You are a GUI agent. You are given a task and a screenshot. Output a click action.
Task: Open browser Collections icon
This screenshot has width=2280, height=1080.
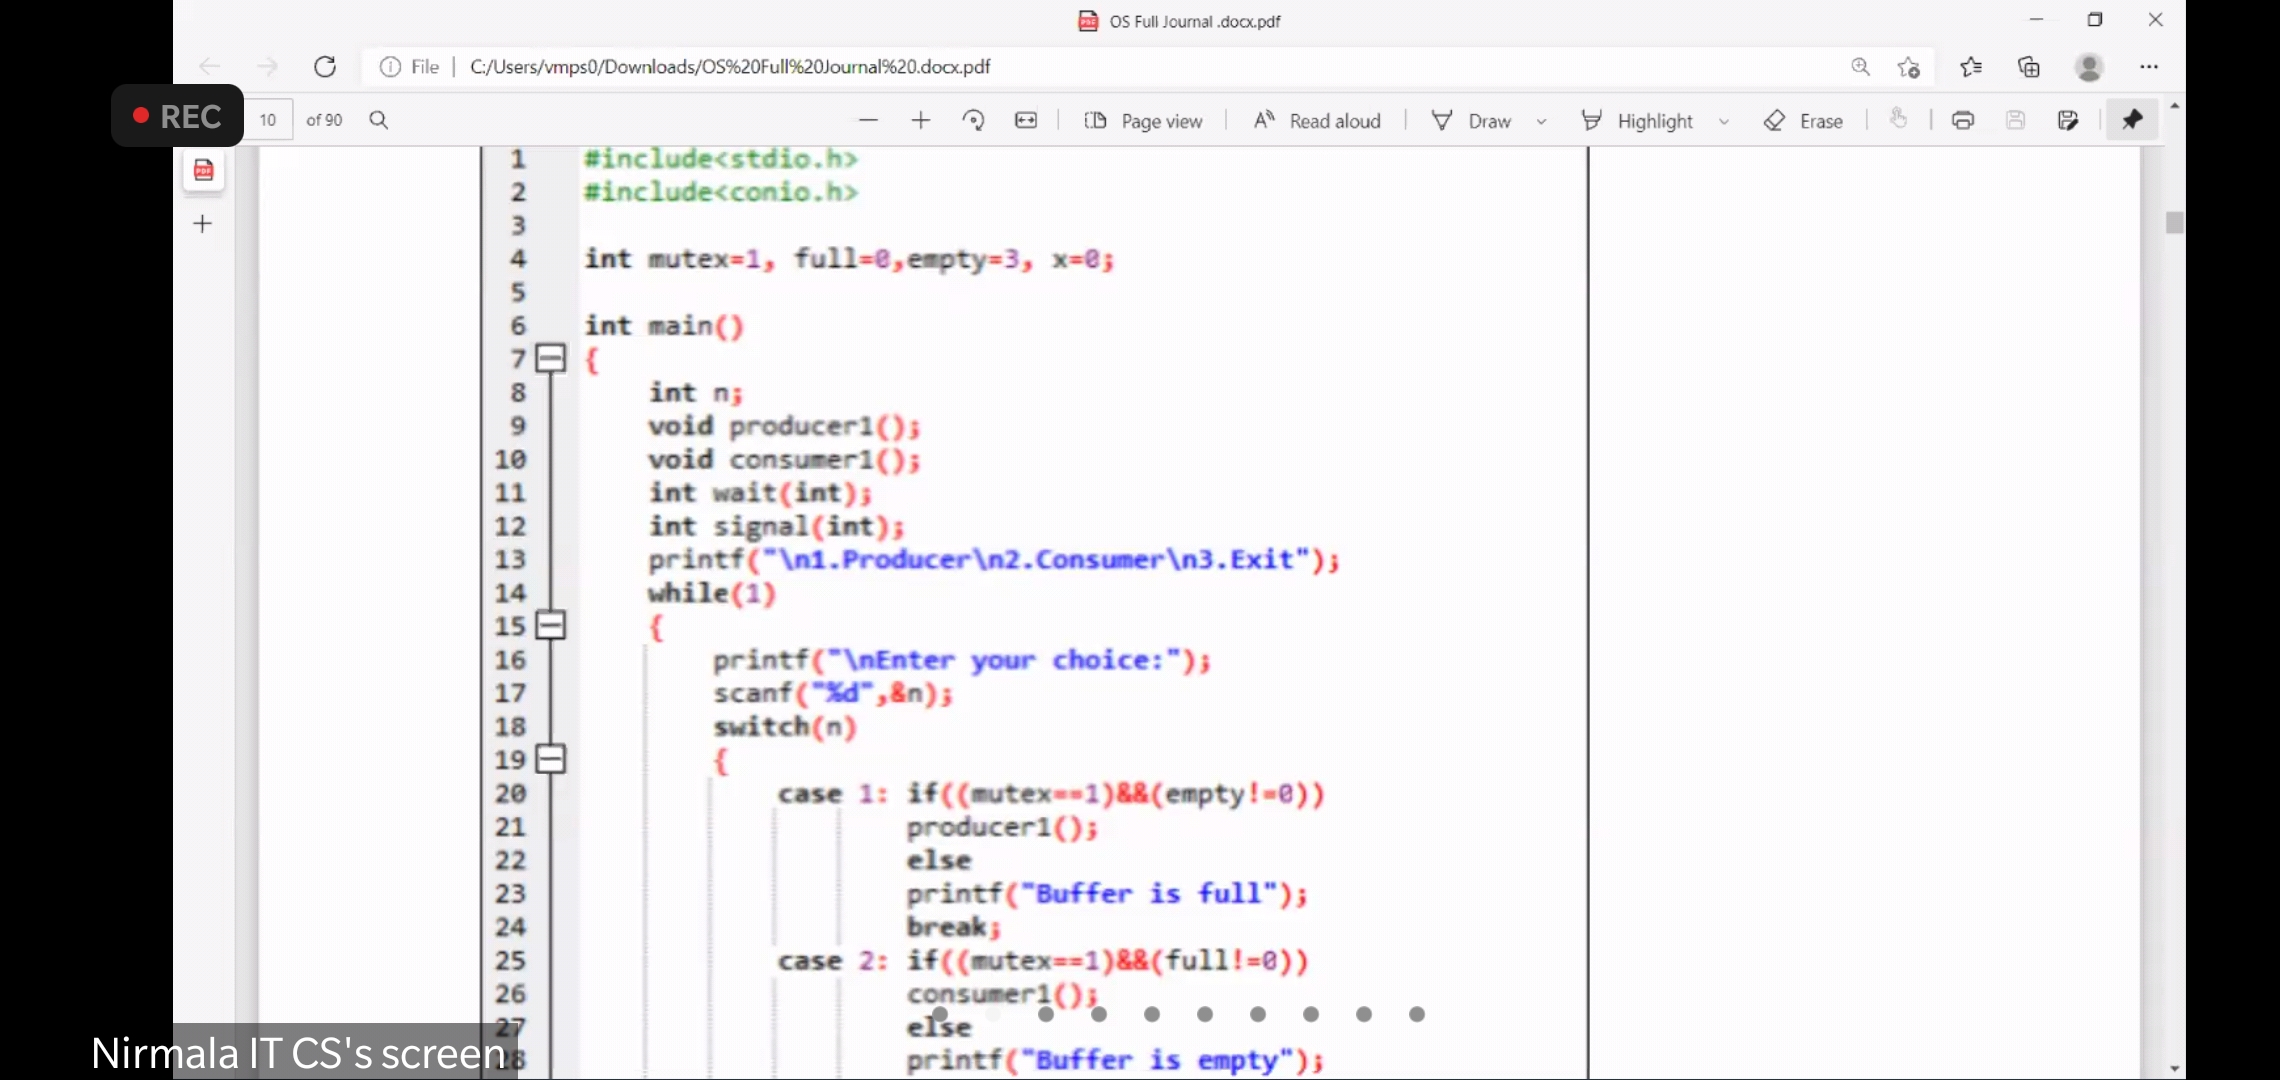(2029, 67)
